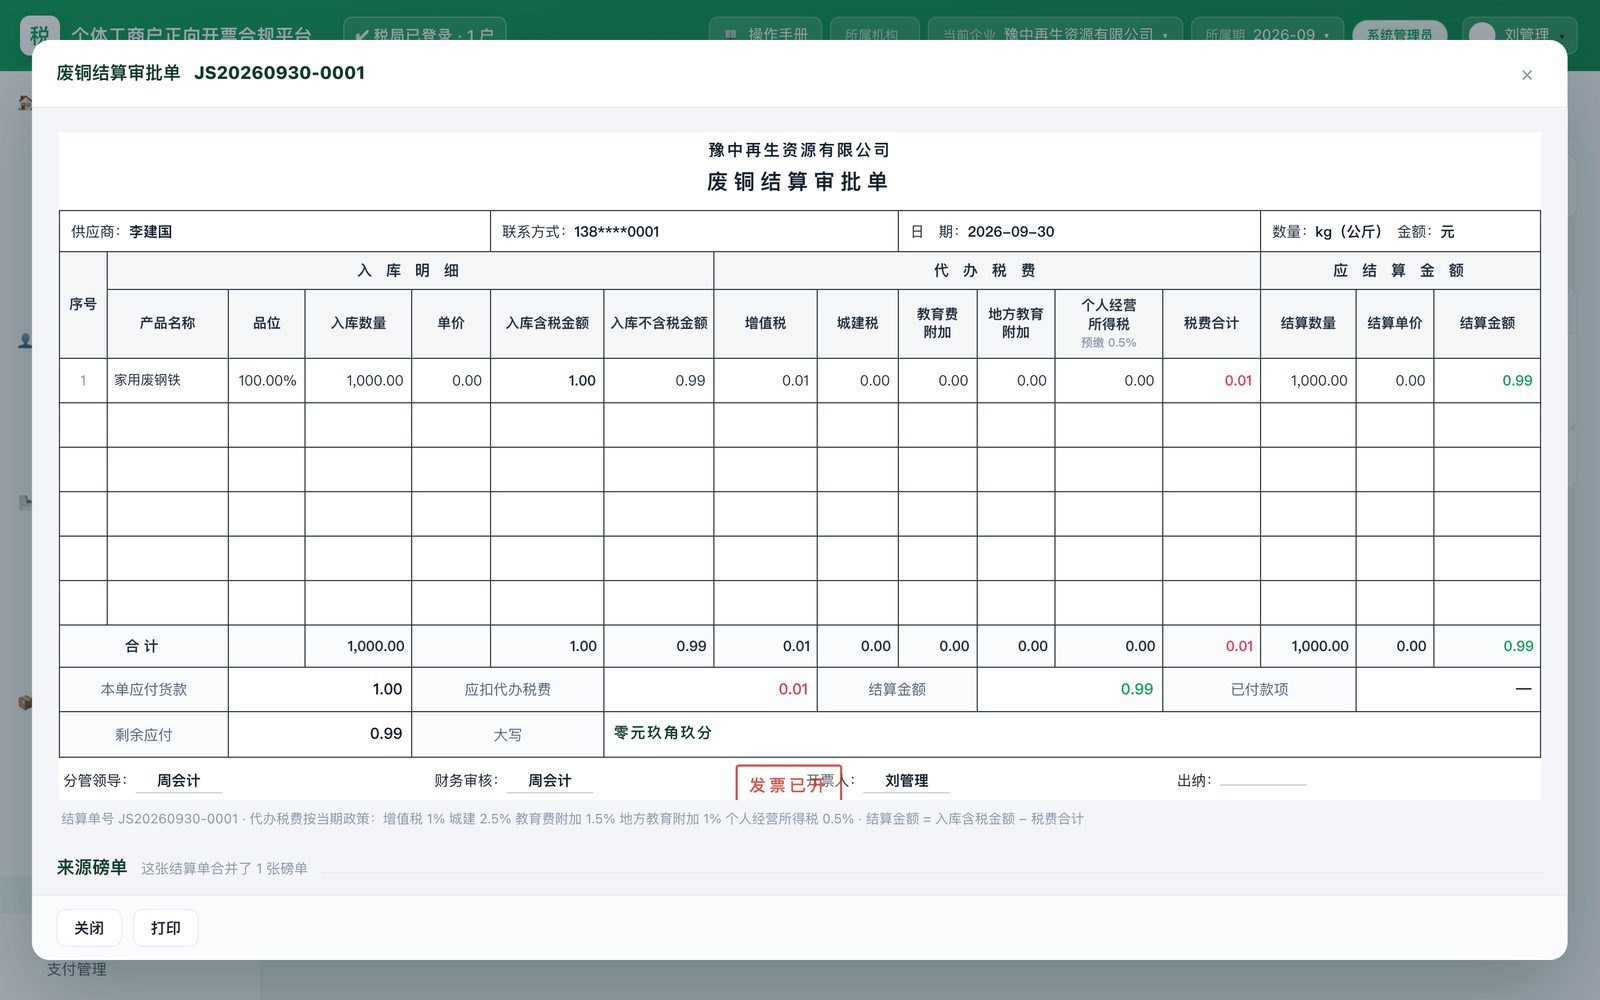Click 刘管理 next to 开票人
The width and height of the screenshot is (1600, 1000).
coord(907,781)
